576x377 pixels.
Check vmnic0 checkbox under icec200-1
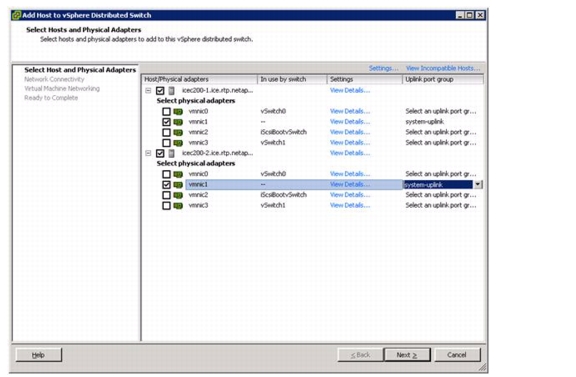(x=166, y=111)
